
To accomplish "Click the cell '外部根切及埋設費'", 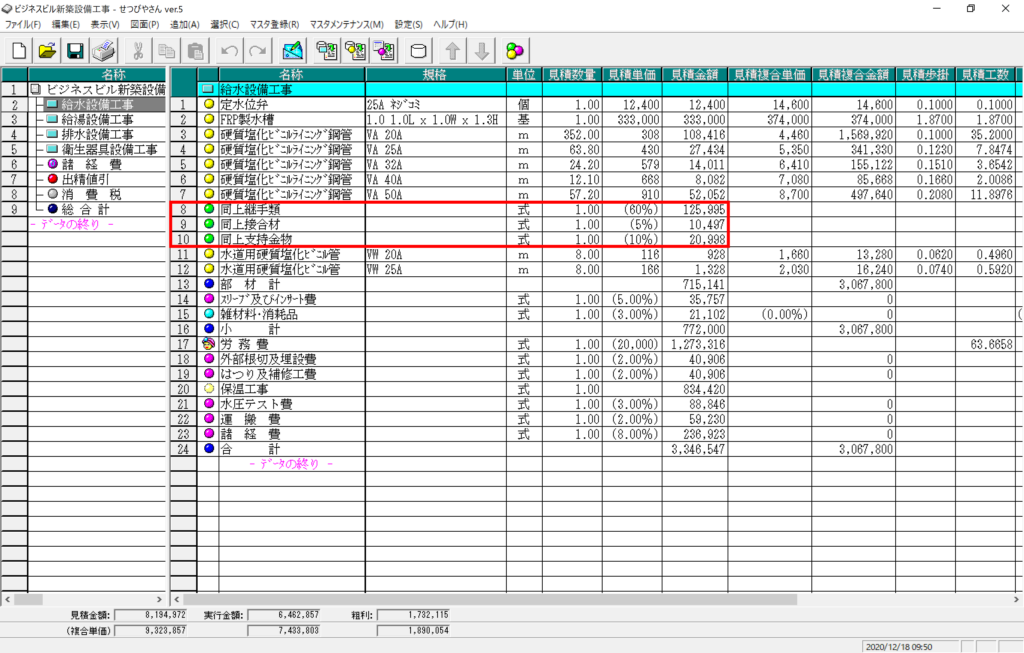I will coord(292,359).
